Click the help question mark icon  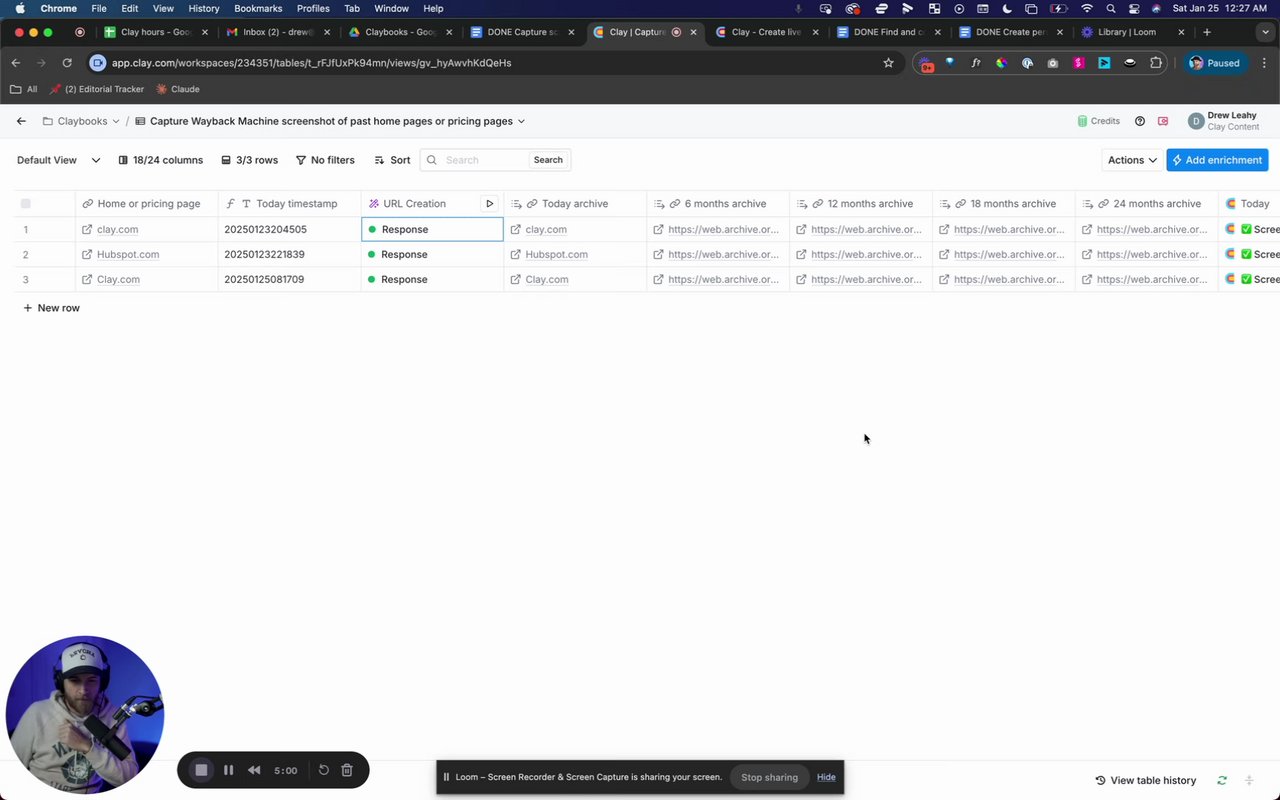click(1140, 121)
